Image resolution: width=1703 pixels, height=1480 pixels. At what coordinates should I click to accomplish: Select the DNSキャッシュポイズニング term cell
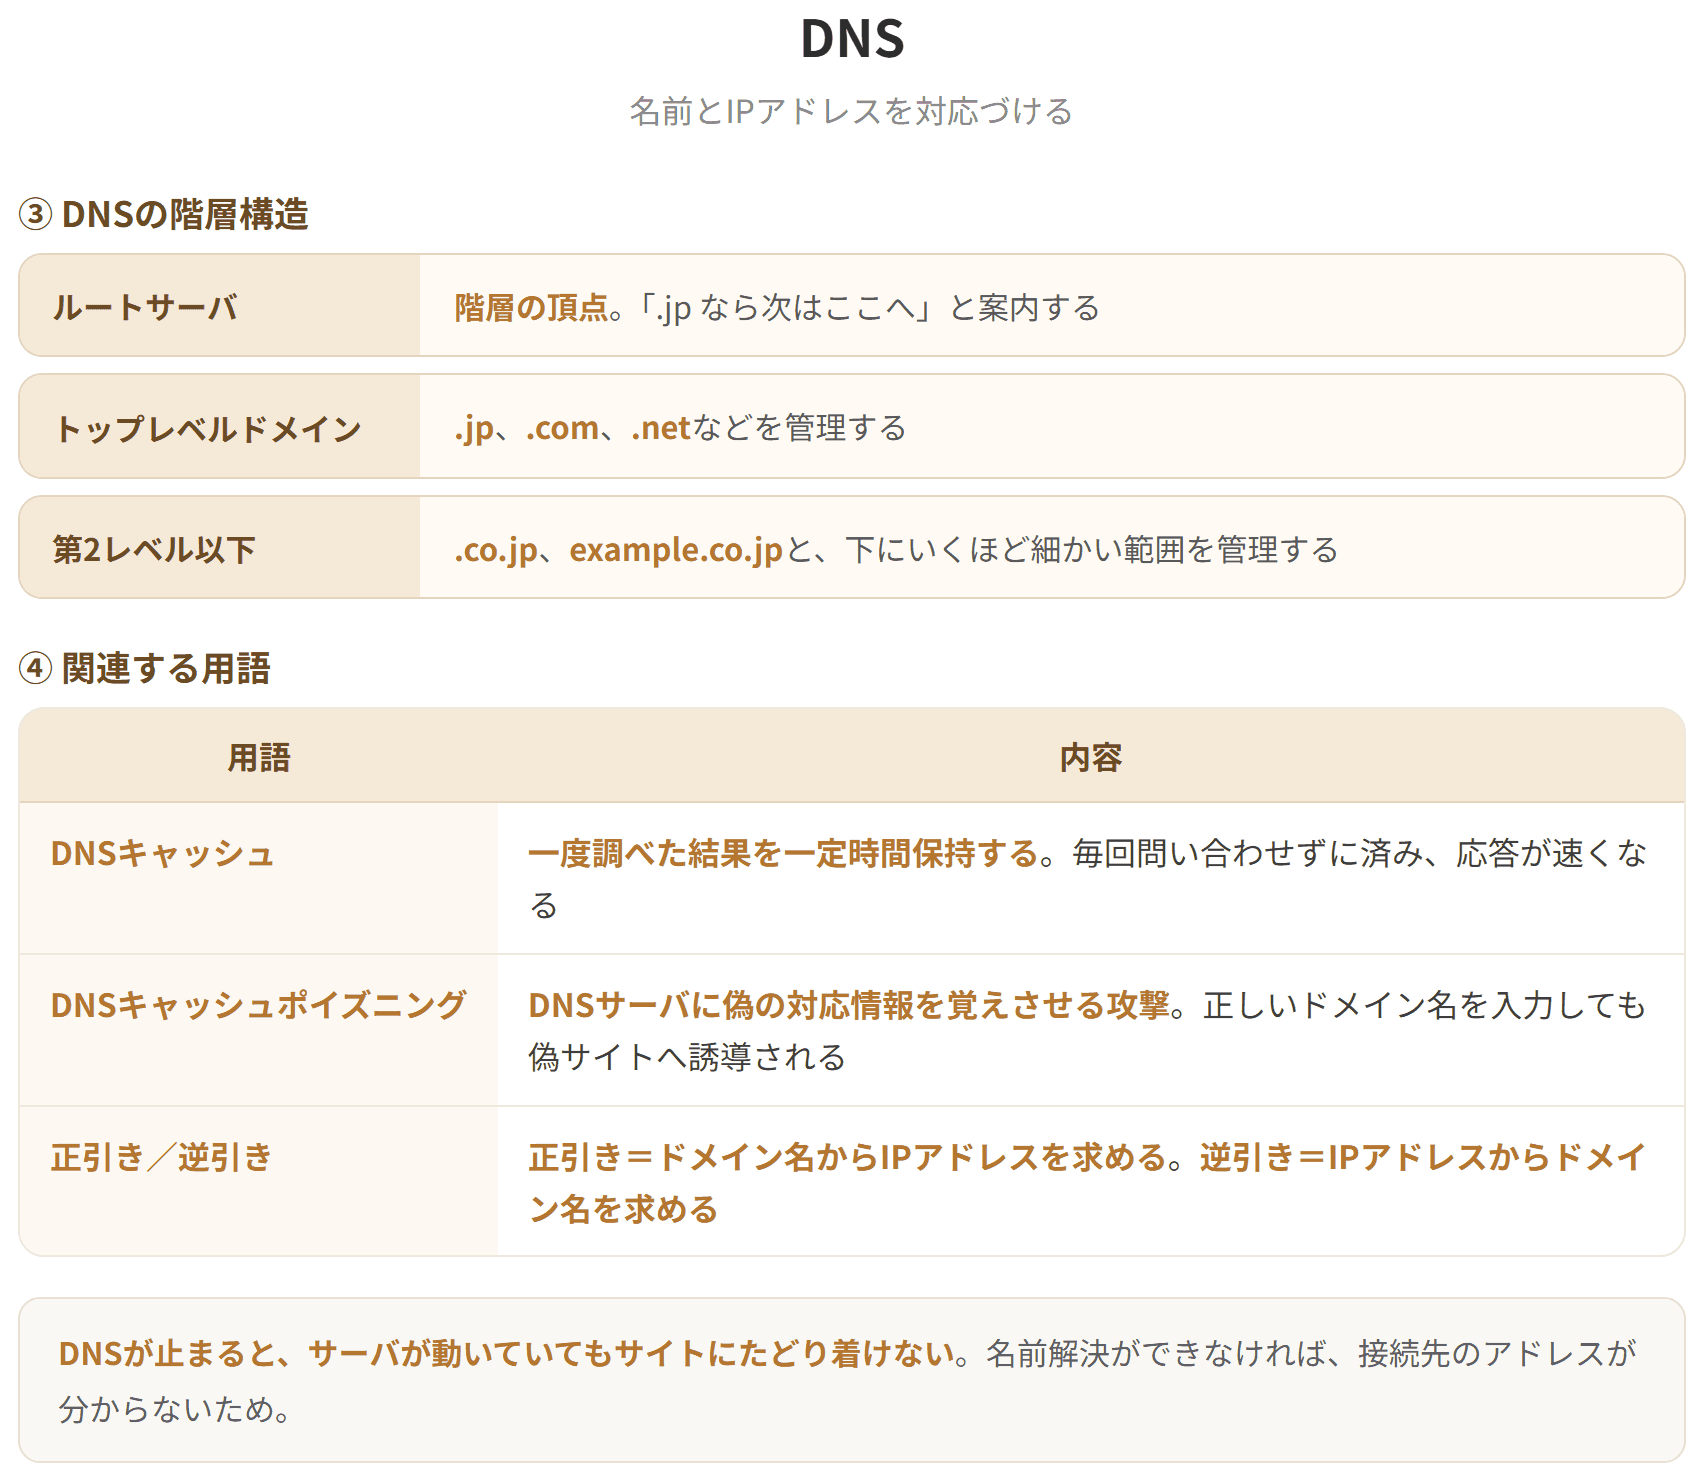tap(259, 1031)
